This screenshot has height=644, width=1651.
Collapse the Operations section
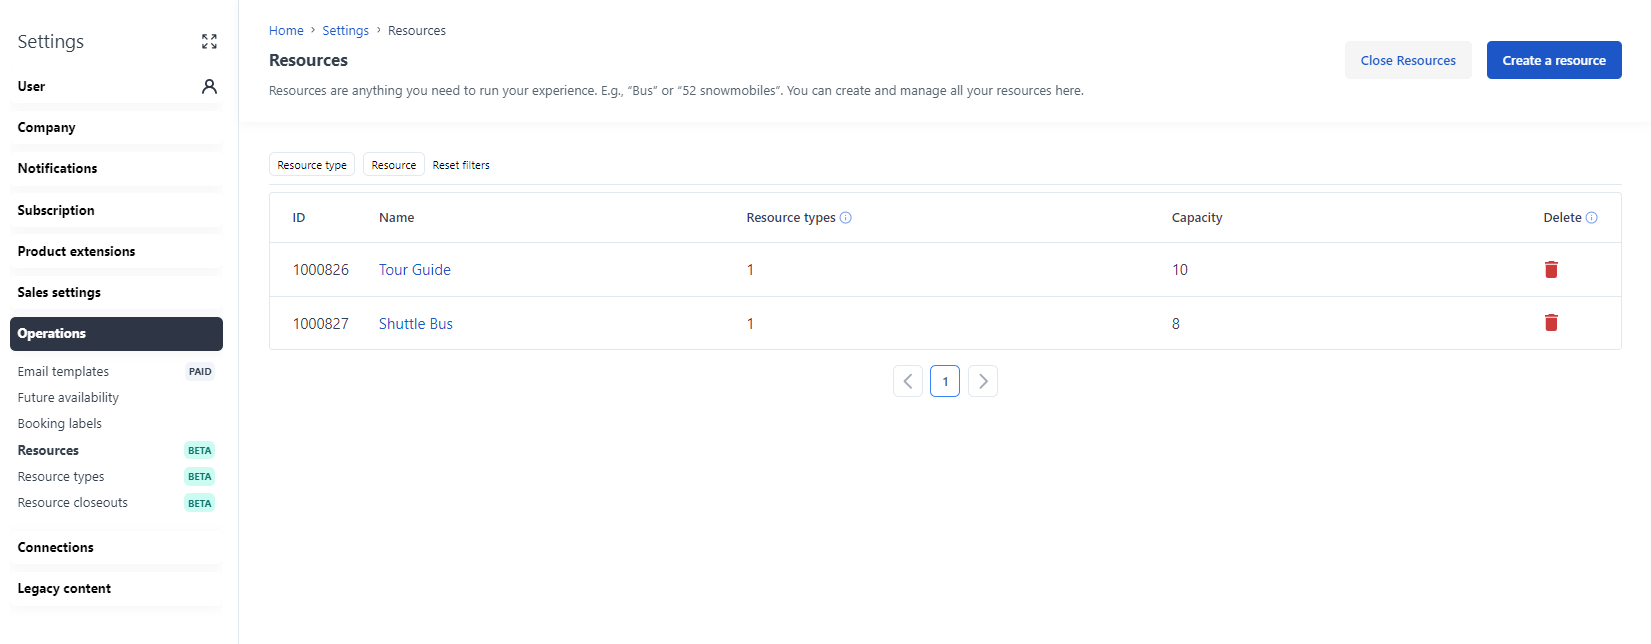(x=116, y=334)
